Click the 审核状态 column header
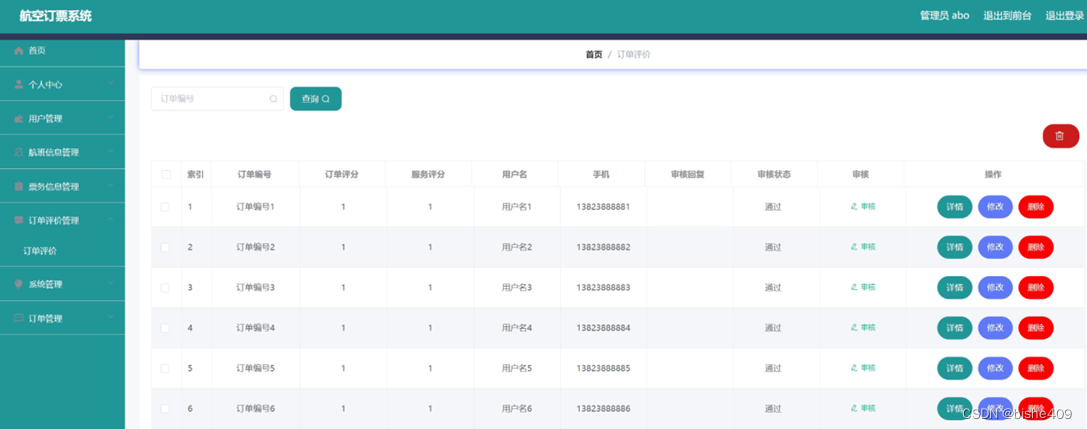 (x=774, y=175)
